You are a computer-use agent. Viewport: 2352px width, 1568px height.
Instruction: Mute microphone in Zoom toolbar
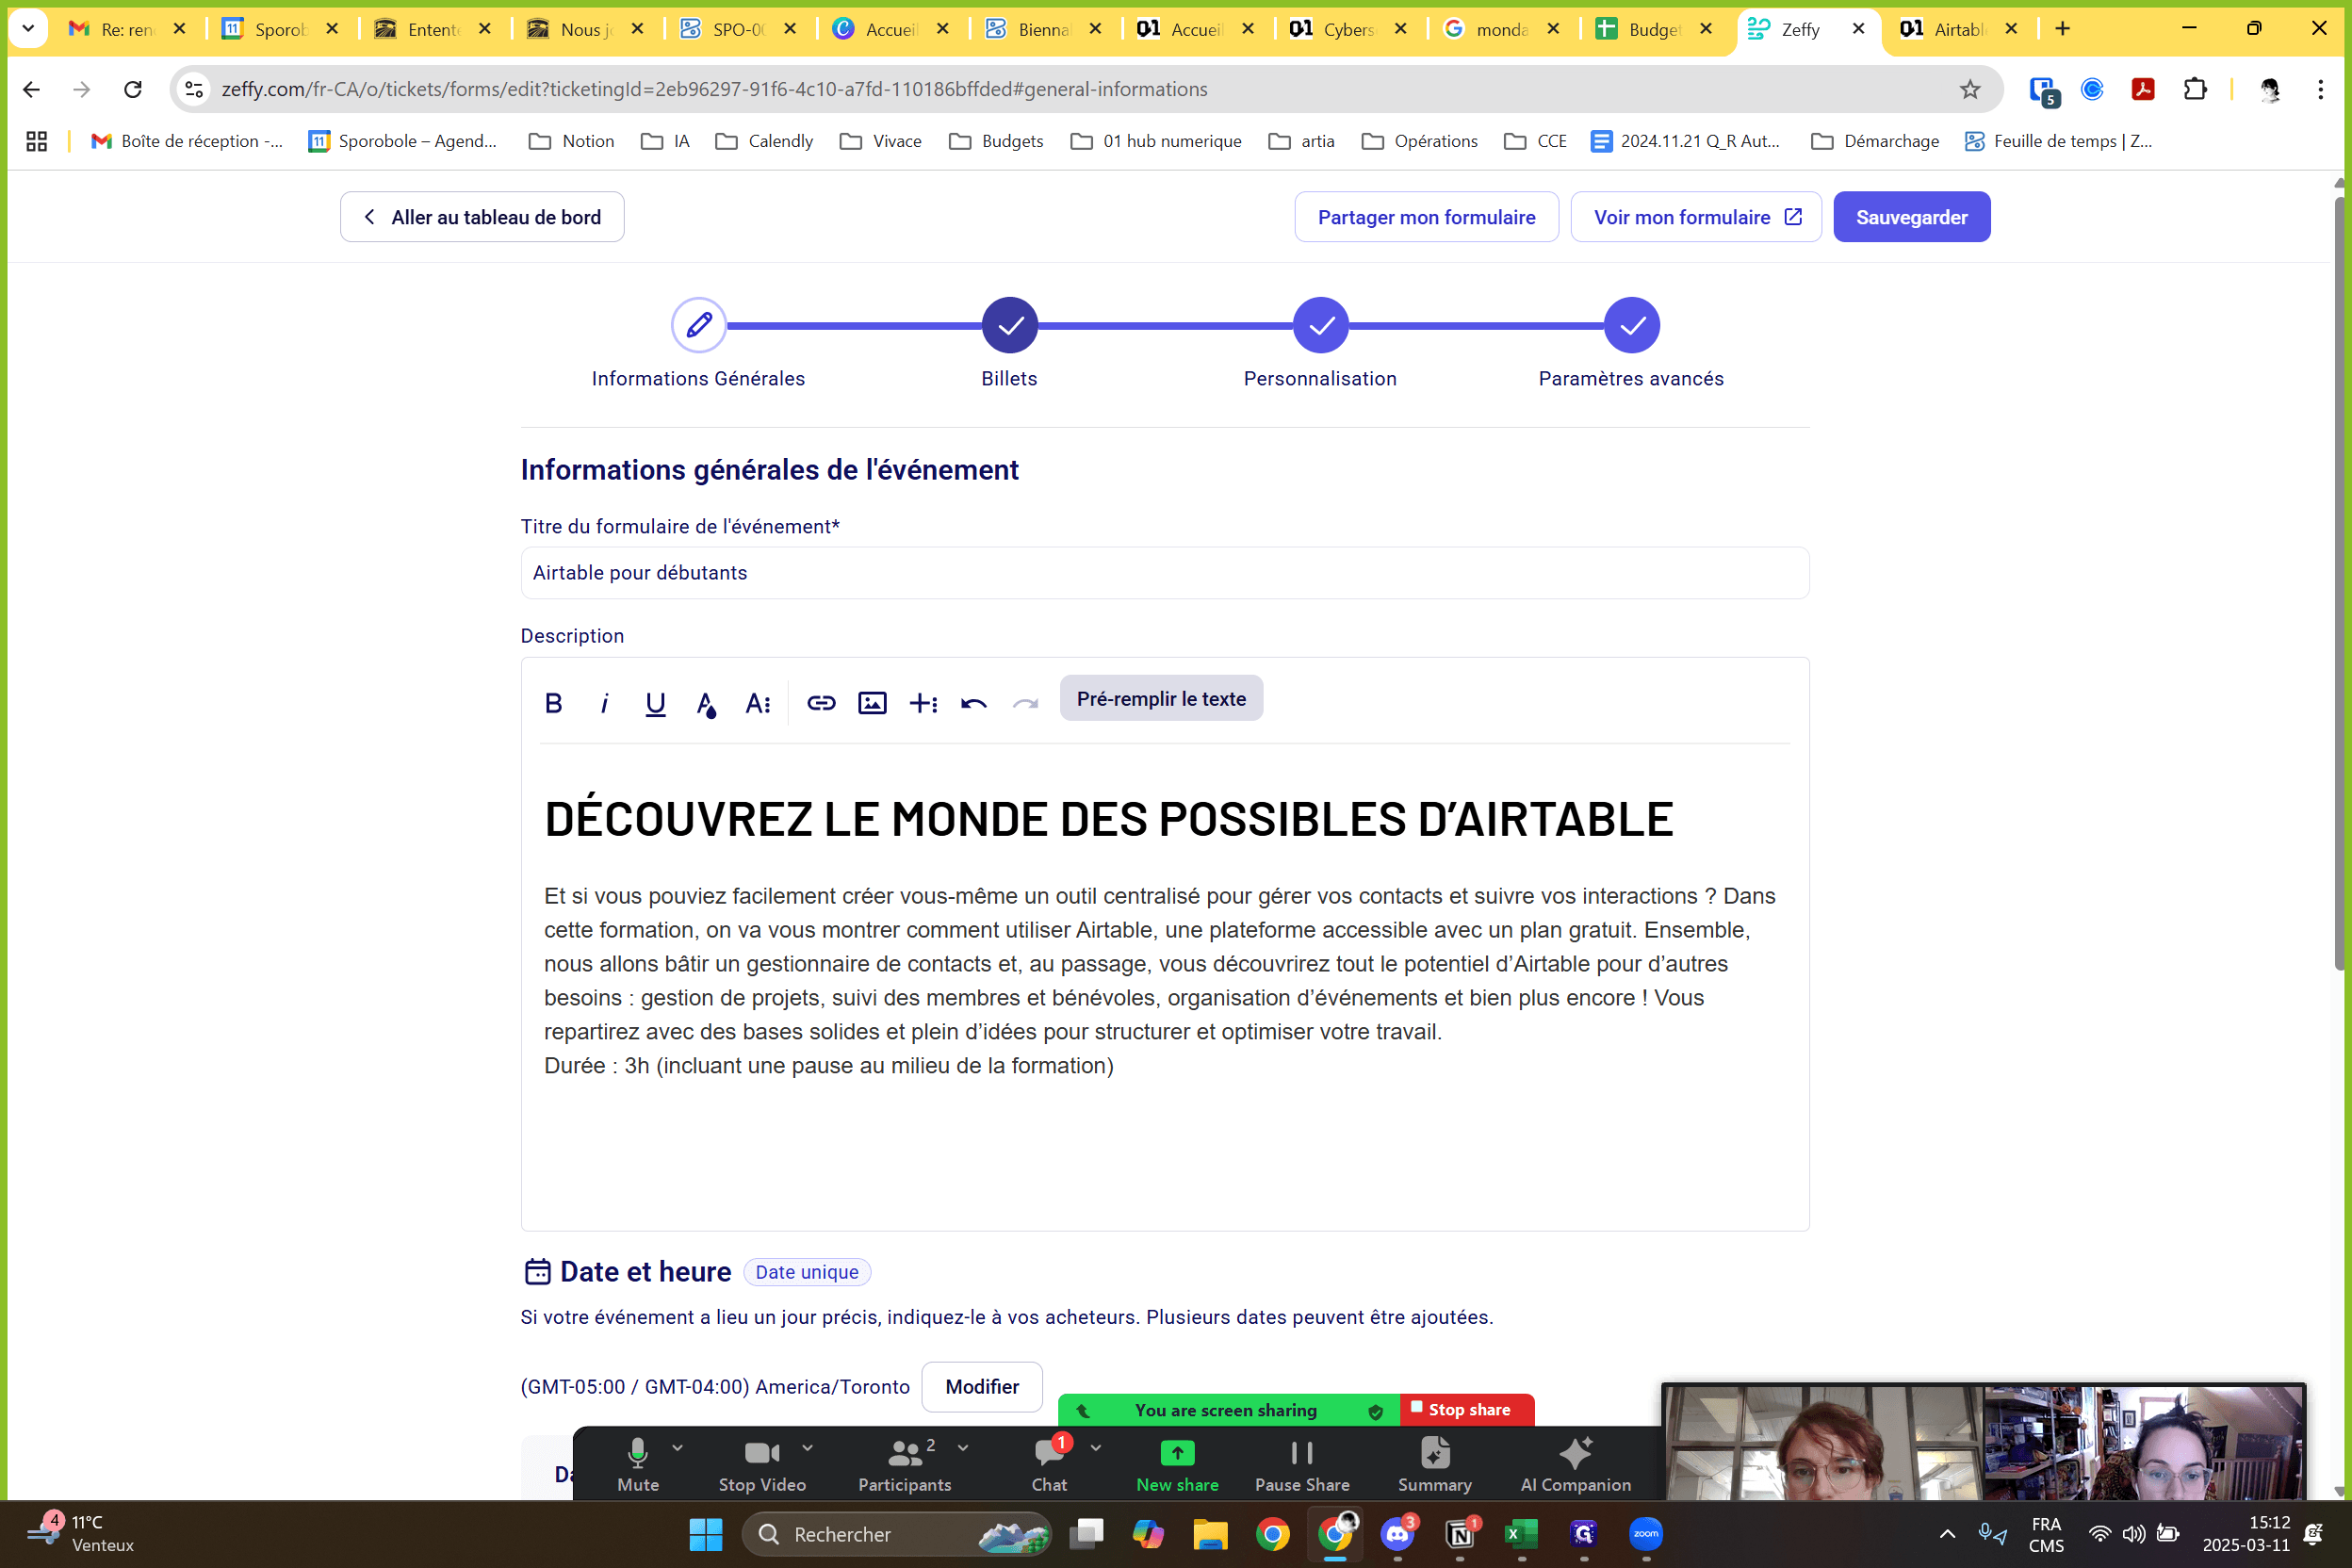638,1465
